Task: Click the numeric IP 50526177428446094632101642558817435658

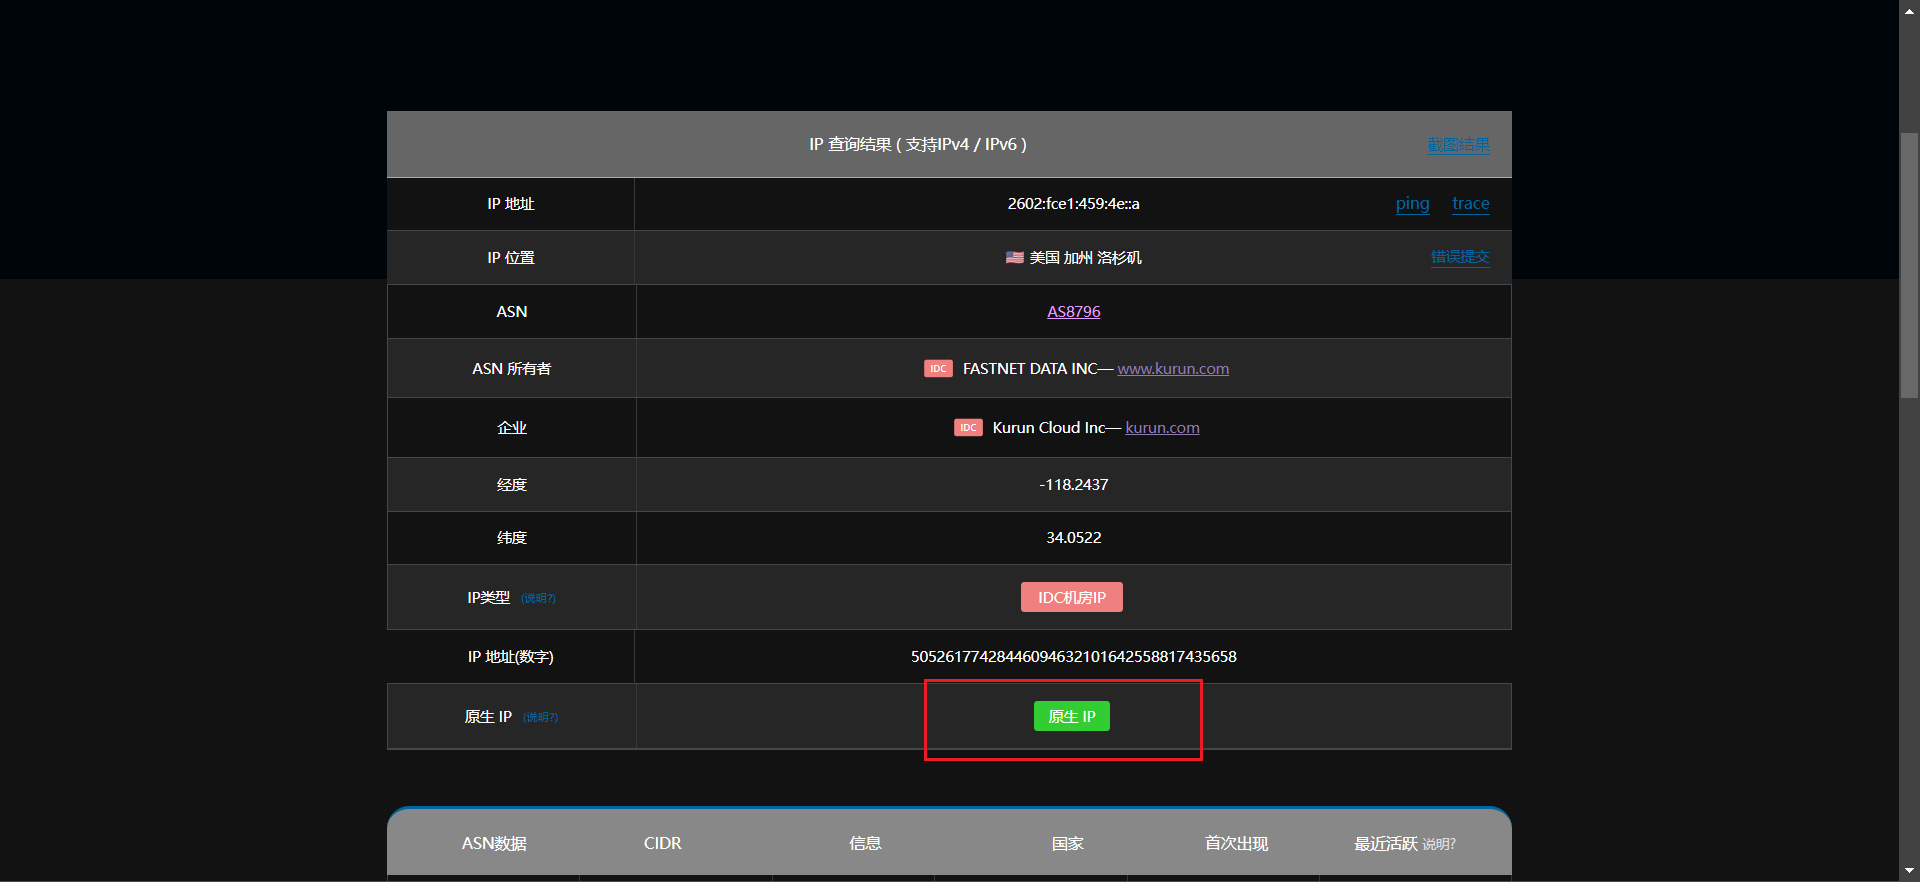Action: click(1073, 657)
